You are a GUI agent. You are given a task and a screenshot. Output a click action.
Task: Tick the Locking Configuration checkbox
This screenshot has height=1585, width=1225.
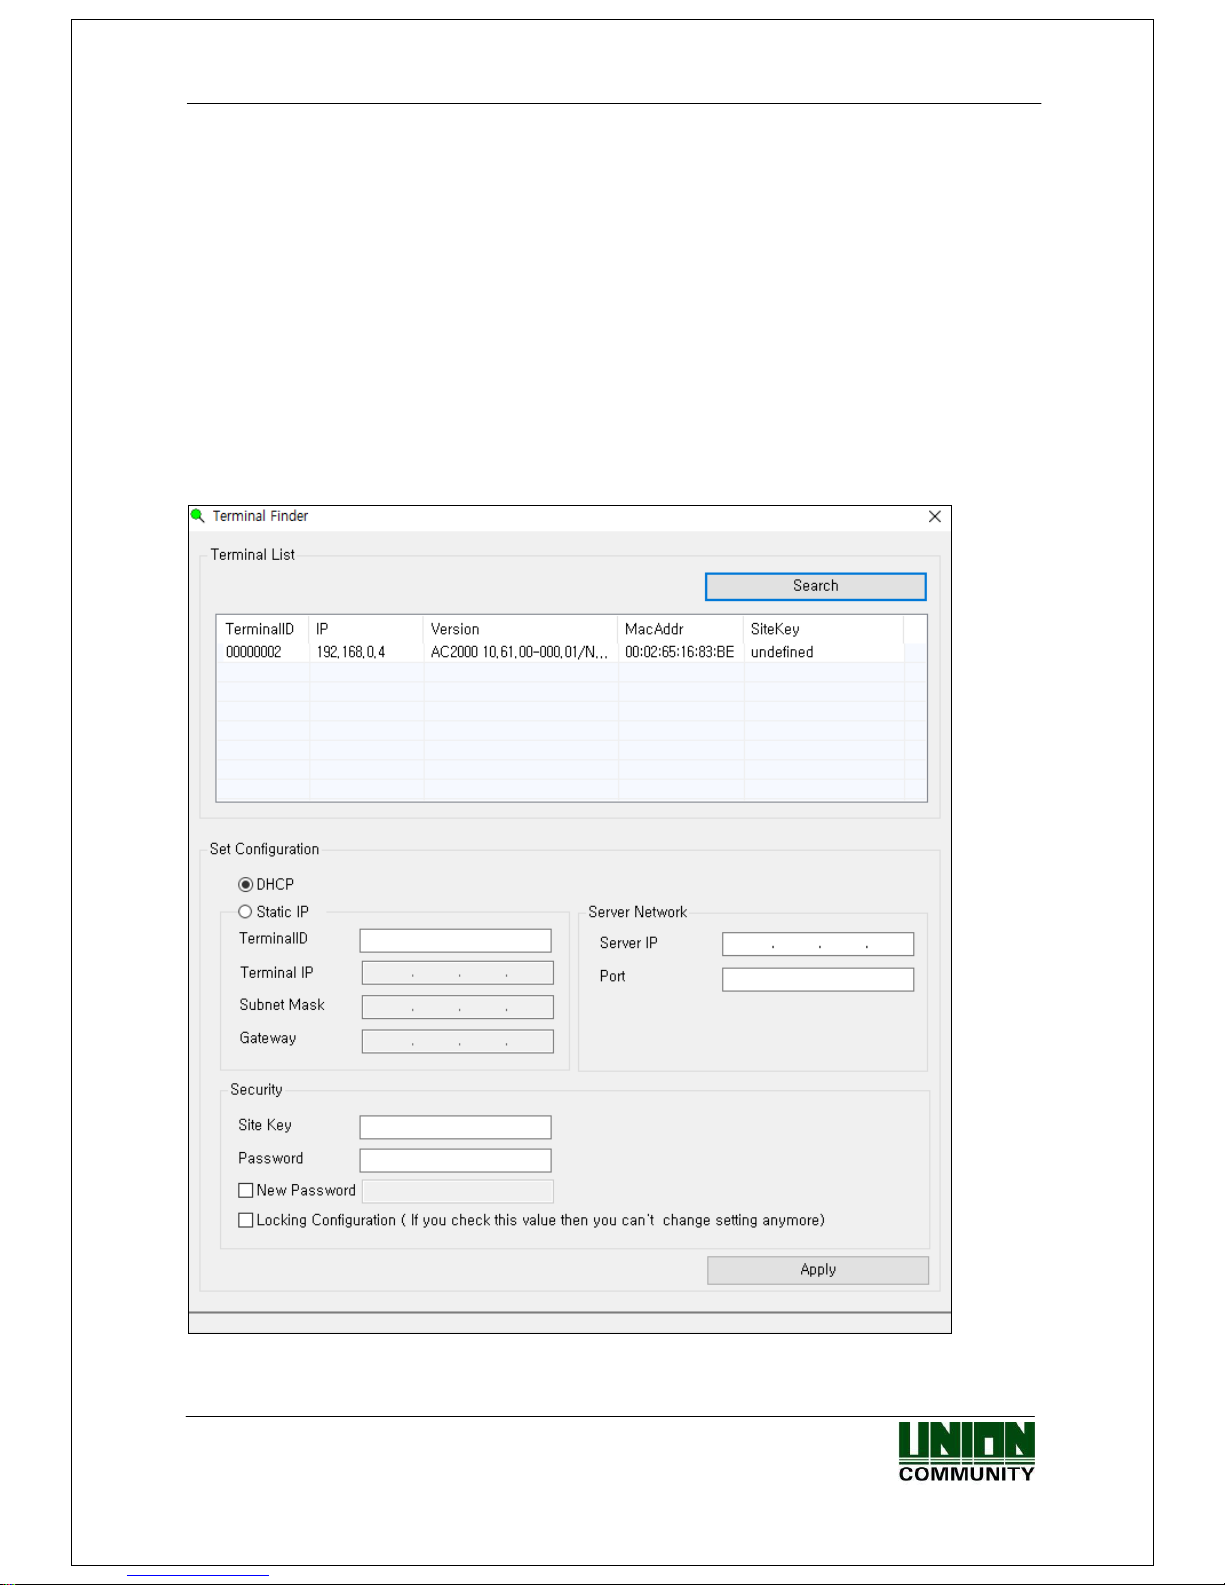click(246, 1221)
